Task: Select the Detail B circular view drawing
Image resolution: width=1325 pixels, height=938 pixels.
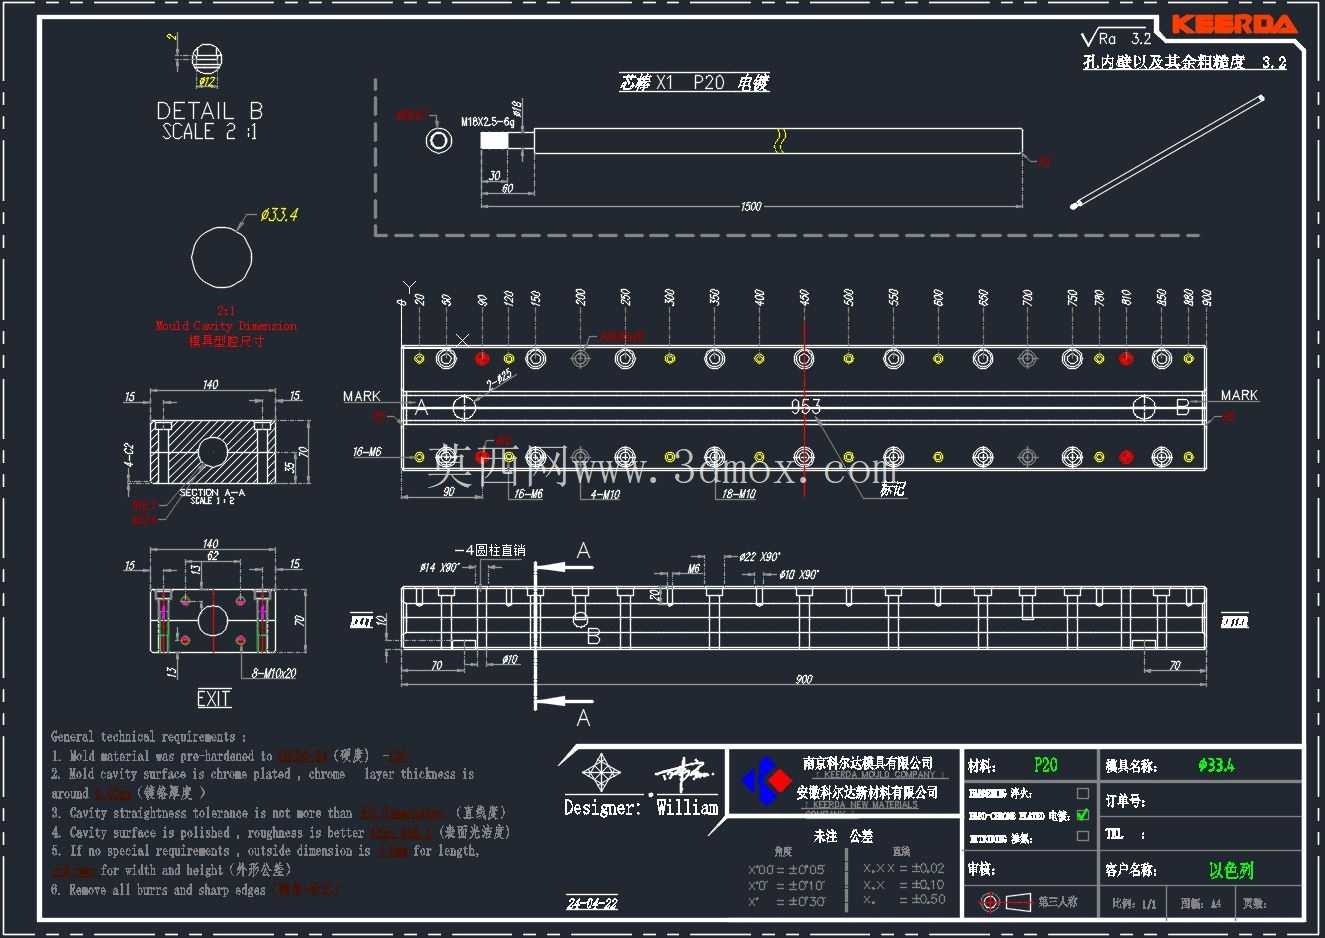Action: click(x=205, y=58)
